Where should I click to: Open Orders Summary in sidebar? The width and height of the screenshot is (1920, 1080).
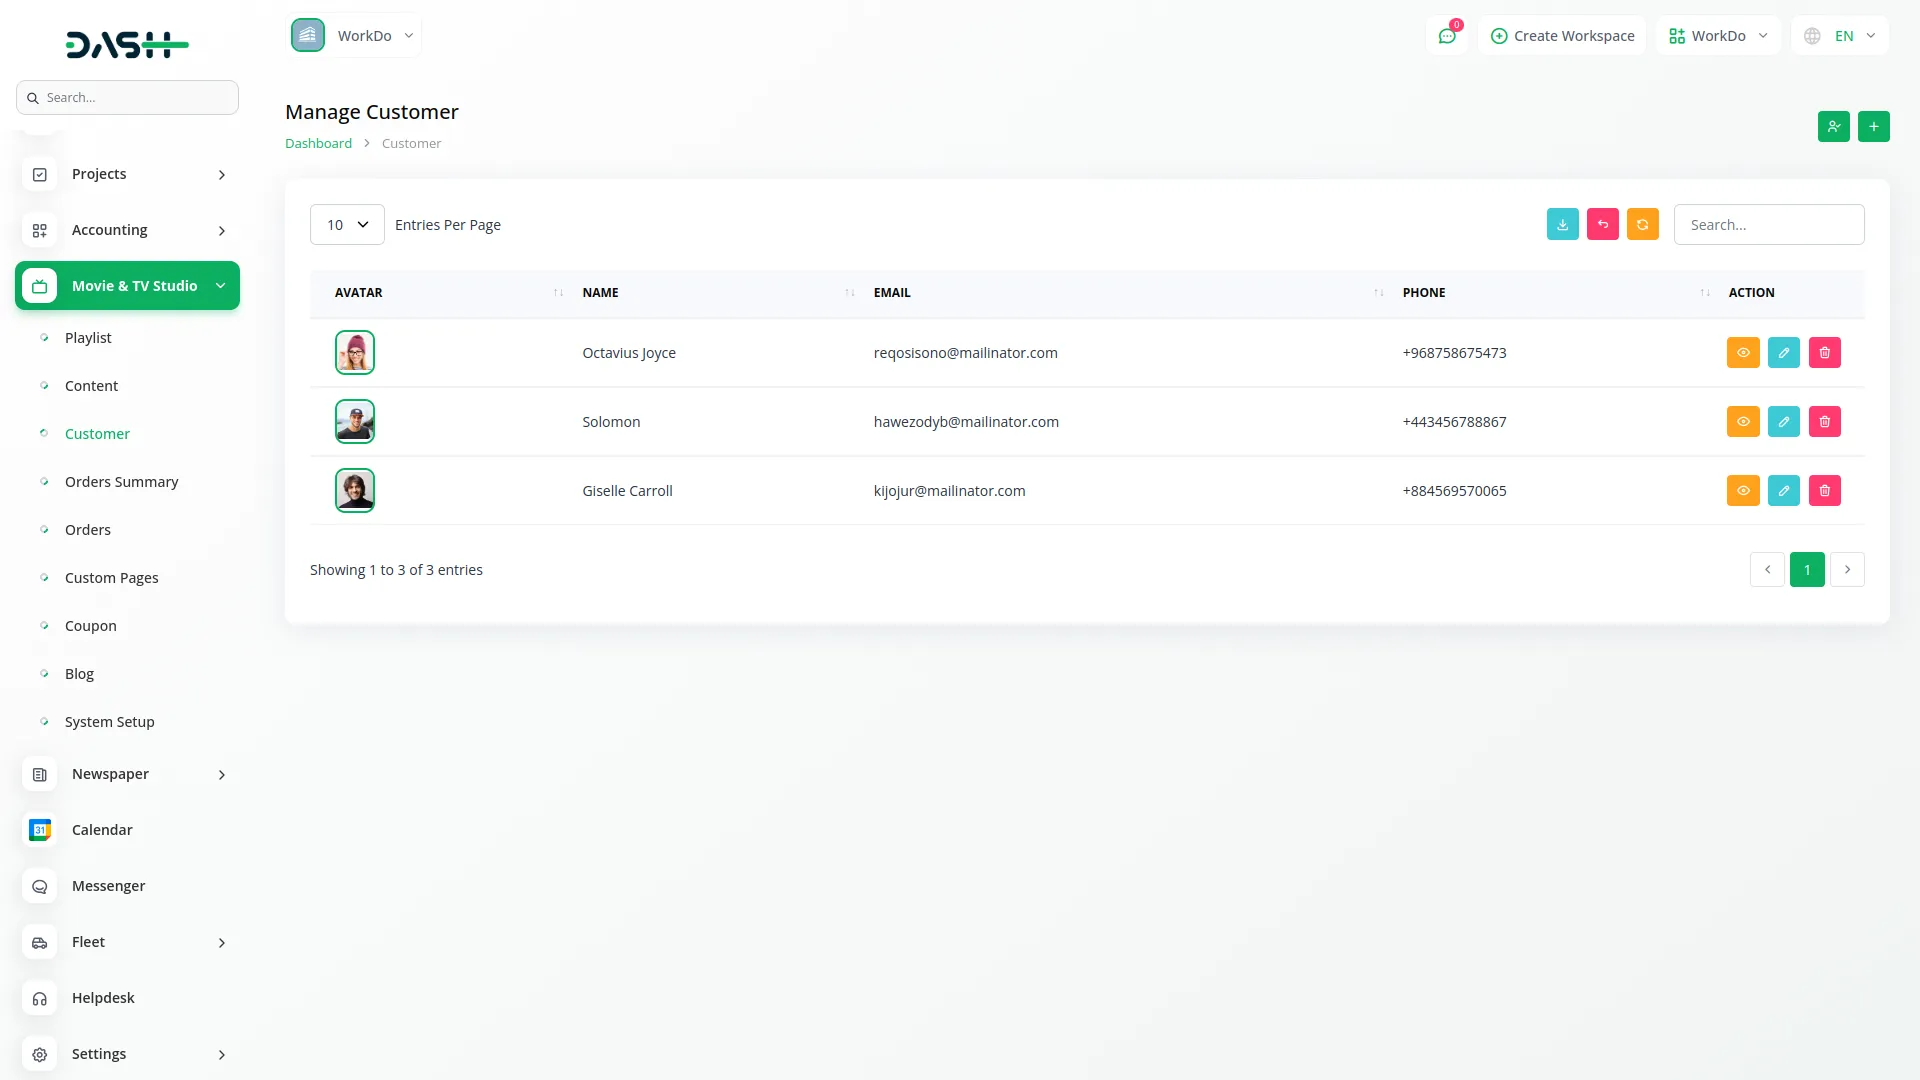[x=121, y=482]
